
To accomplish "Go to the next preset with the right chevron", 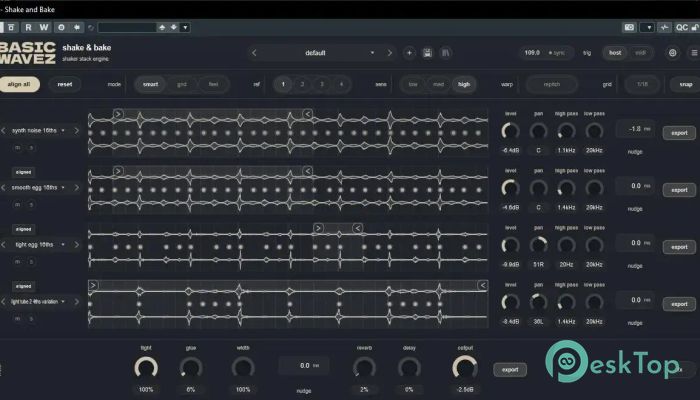I will [389, 53].
